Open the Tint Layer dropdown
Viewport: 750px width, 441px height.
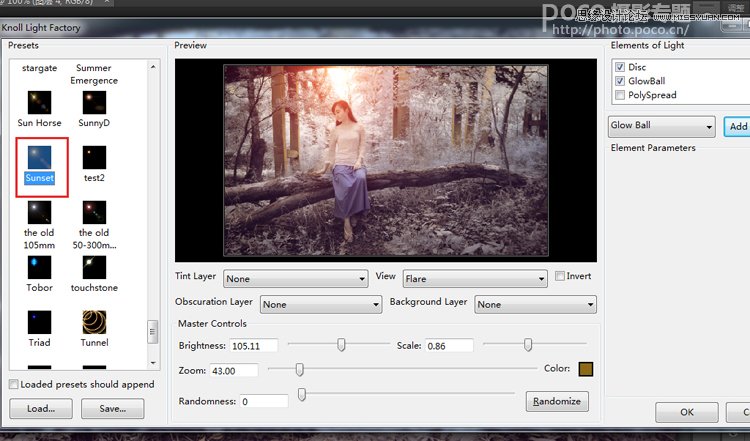pos(295,279)
